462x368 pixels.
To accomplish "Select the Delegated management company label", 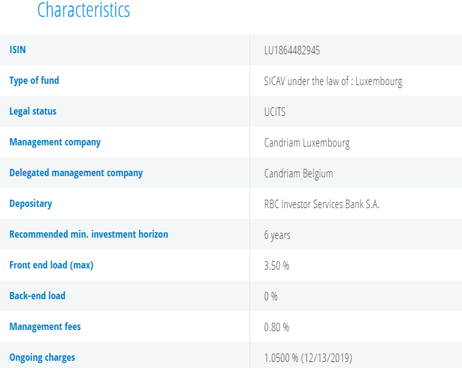I will coord(76,173).
